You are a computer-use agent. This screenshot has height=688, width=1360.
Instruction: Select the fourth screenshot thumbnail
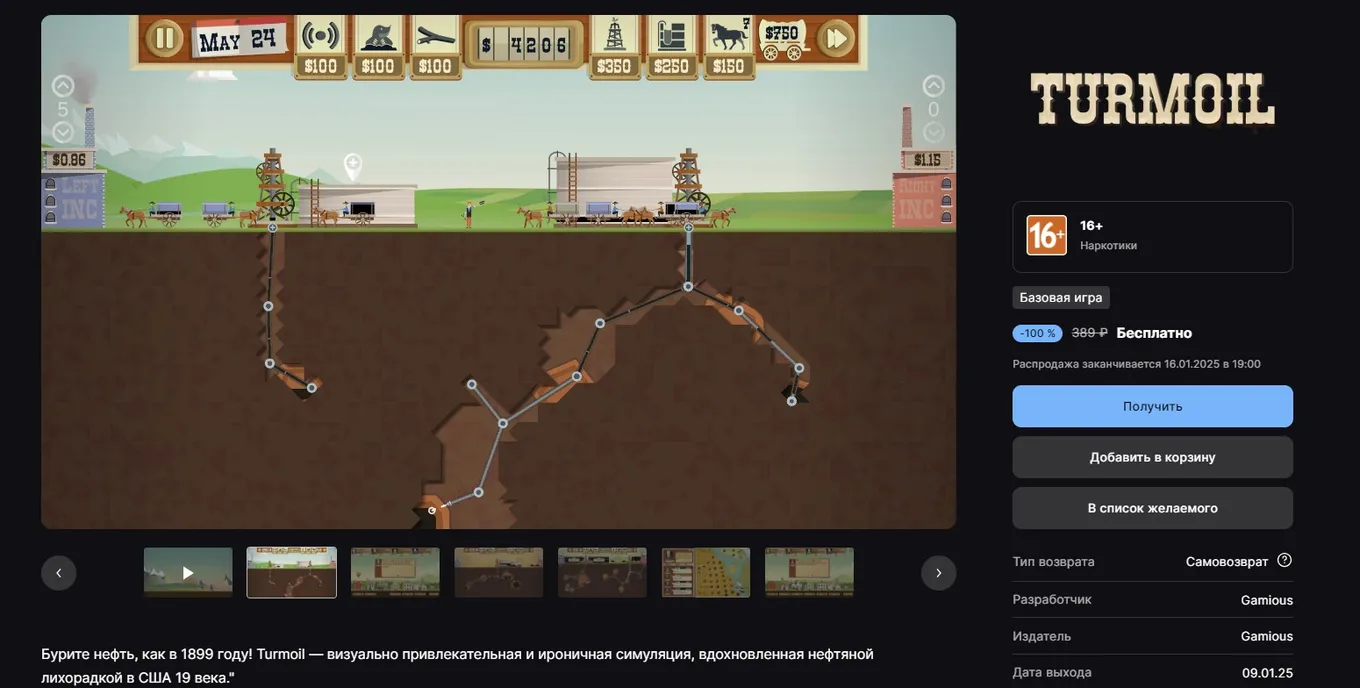[x=499, y=573]
